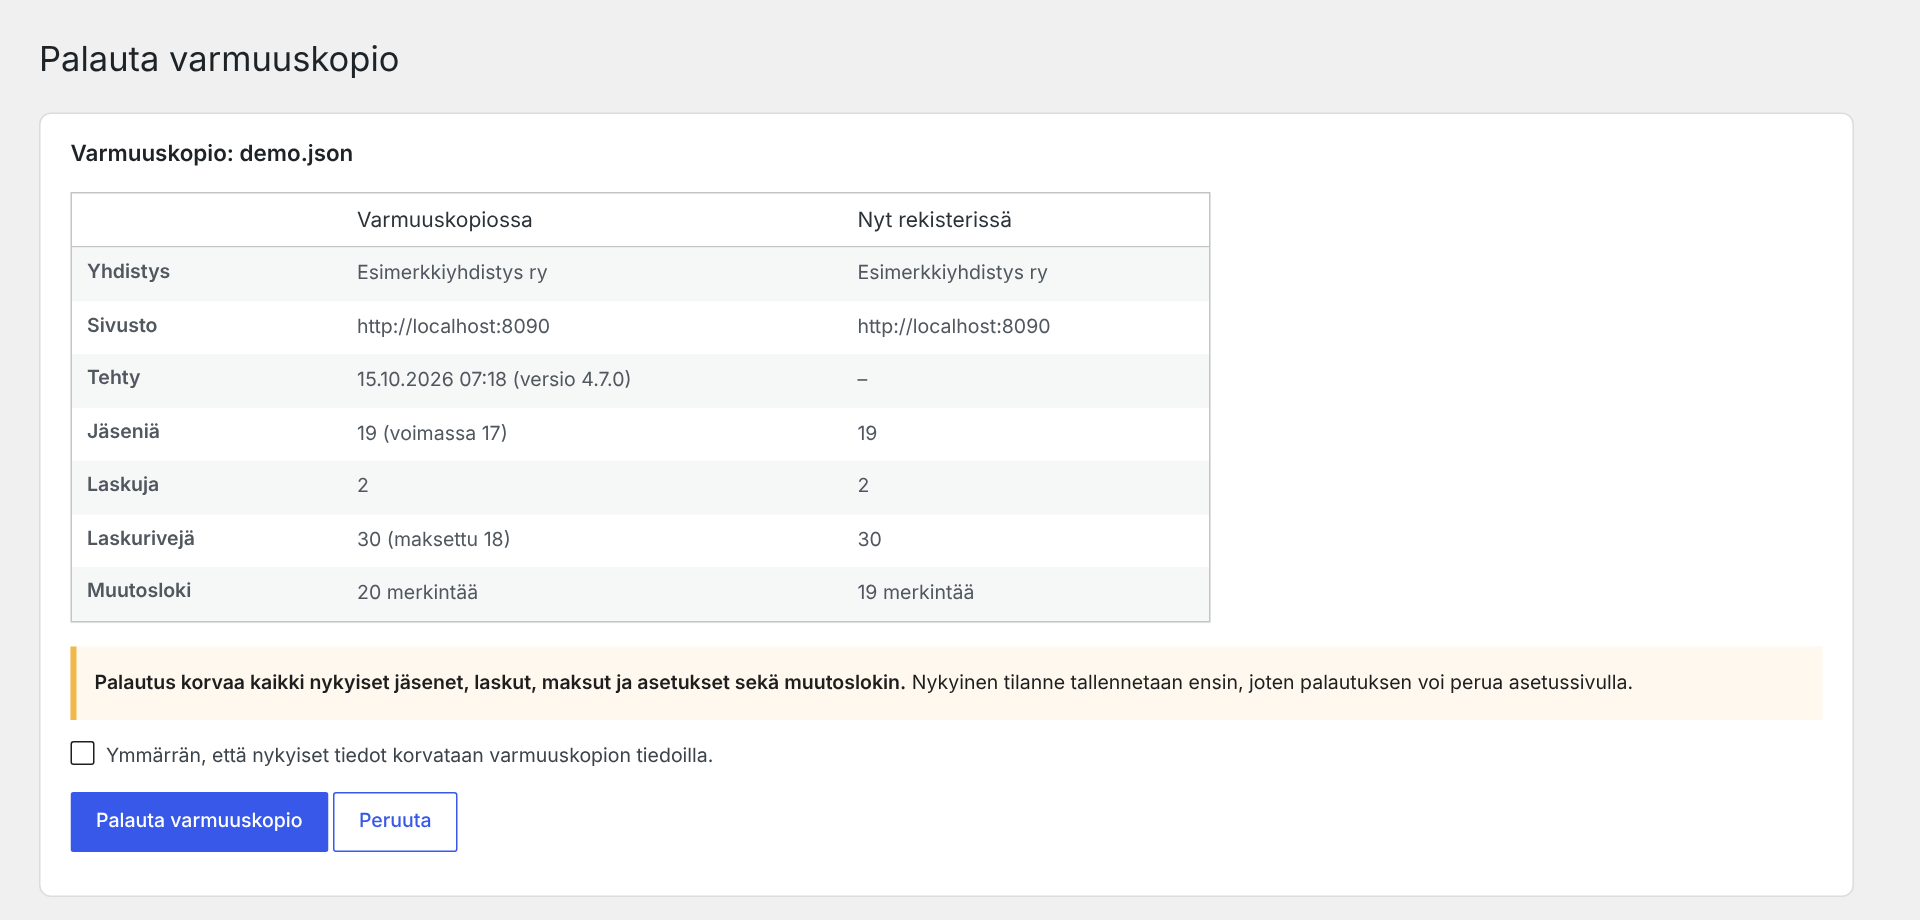Viewport: 1920px width, 920px height.
Task: Click the 'Muutosloki' row label
Action: 139,591
